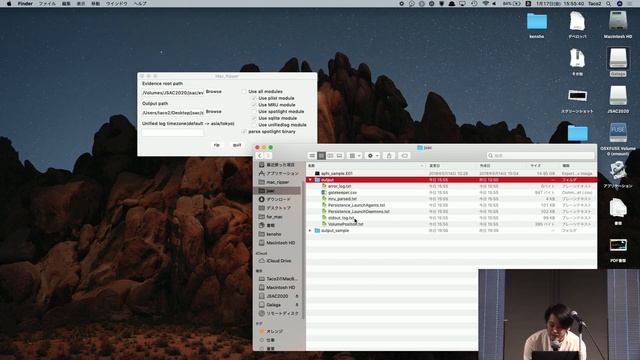Open the 編集 menu
This screenshot has height=360, width=640.
66,4
